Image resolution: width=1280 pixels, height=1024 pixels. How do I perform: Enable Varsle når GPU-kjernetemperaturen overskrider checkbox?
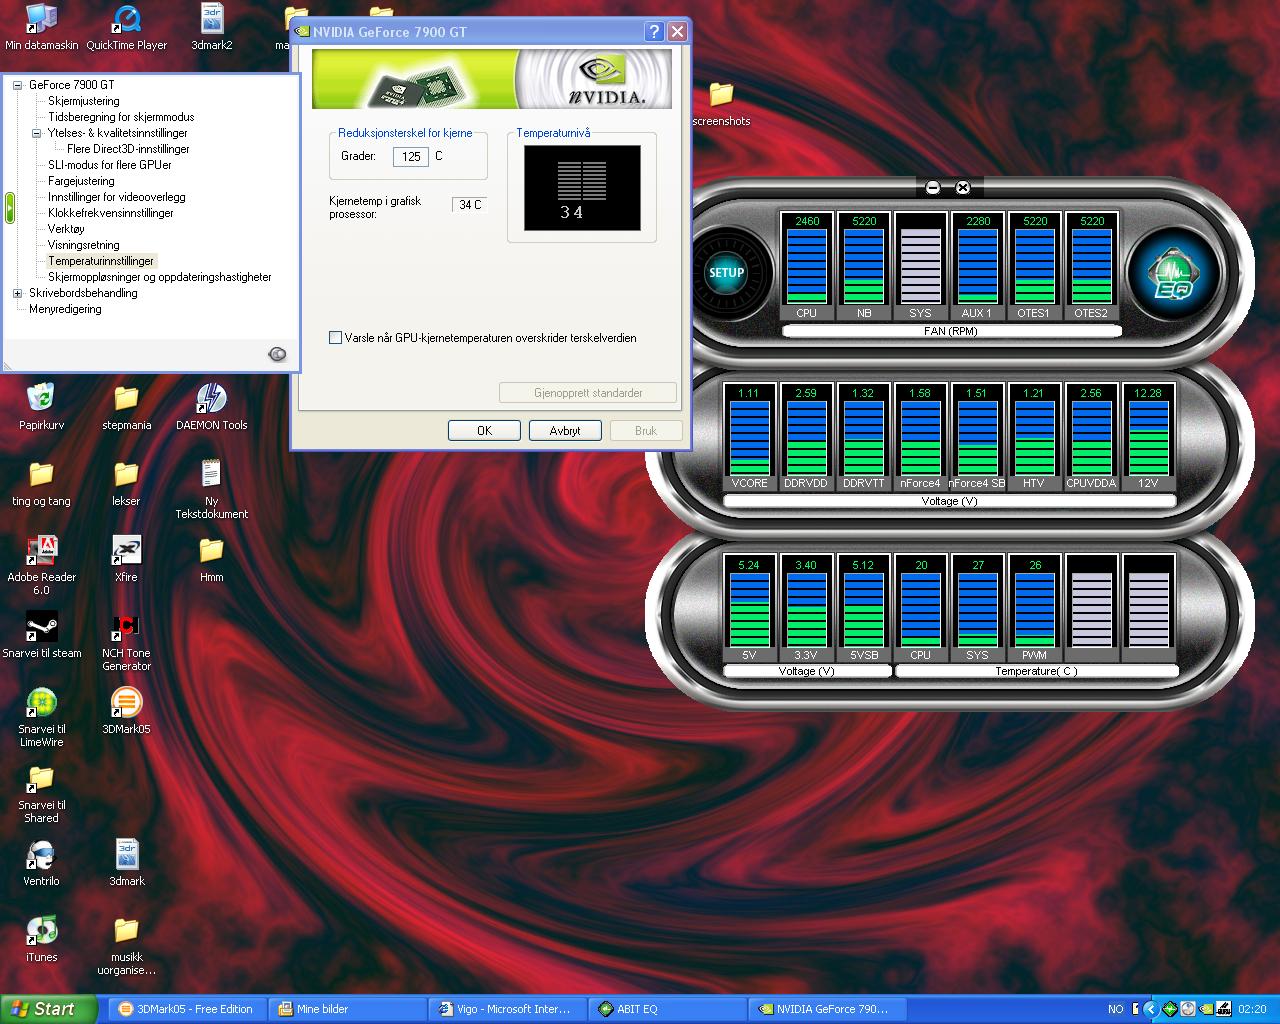(x=335, y=338)
